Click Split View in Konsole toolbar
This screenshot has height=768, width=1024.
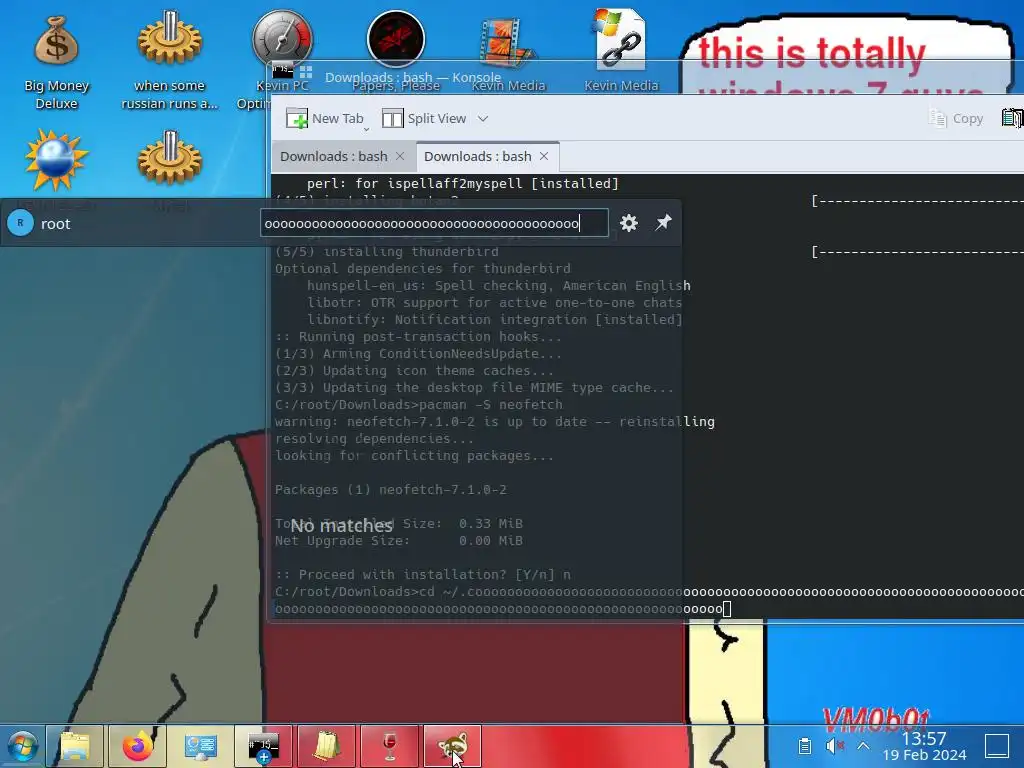(424, 118)
